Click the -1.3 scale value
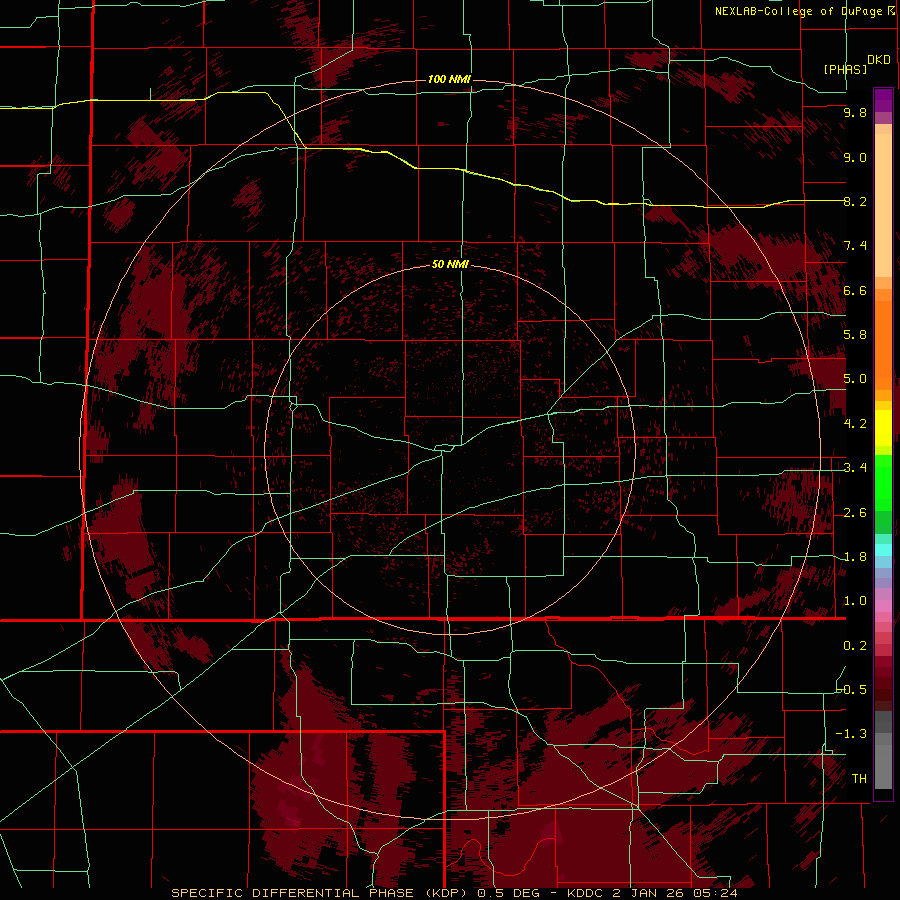 pos(852,734)
